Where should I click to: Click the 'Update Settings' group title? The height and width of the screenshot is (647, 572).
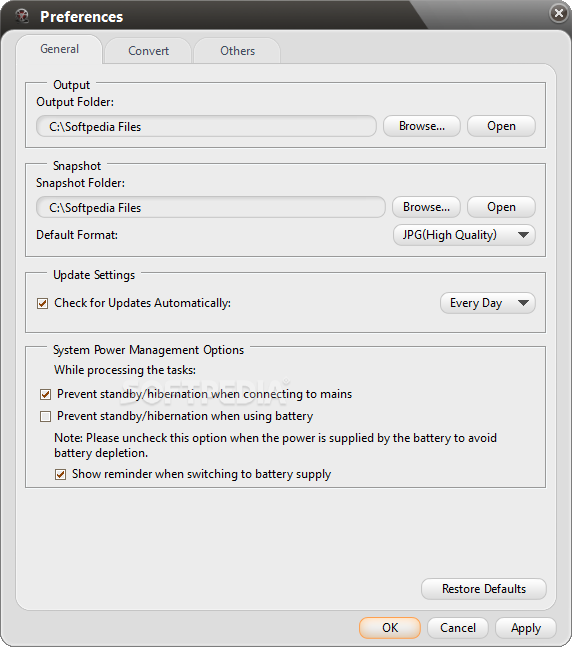pos(94,275)
